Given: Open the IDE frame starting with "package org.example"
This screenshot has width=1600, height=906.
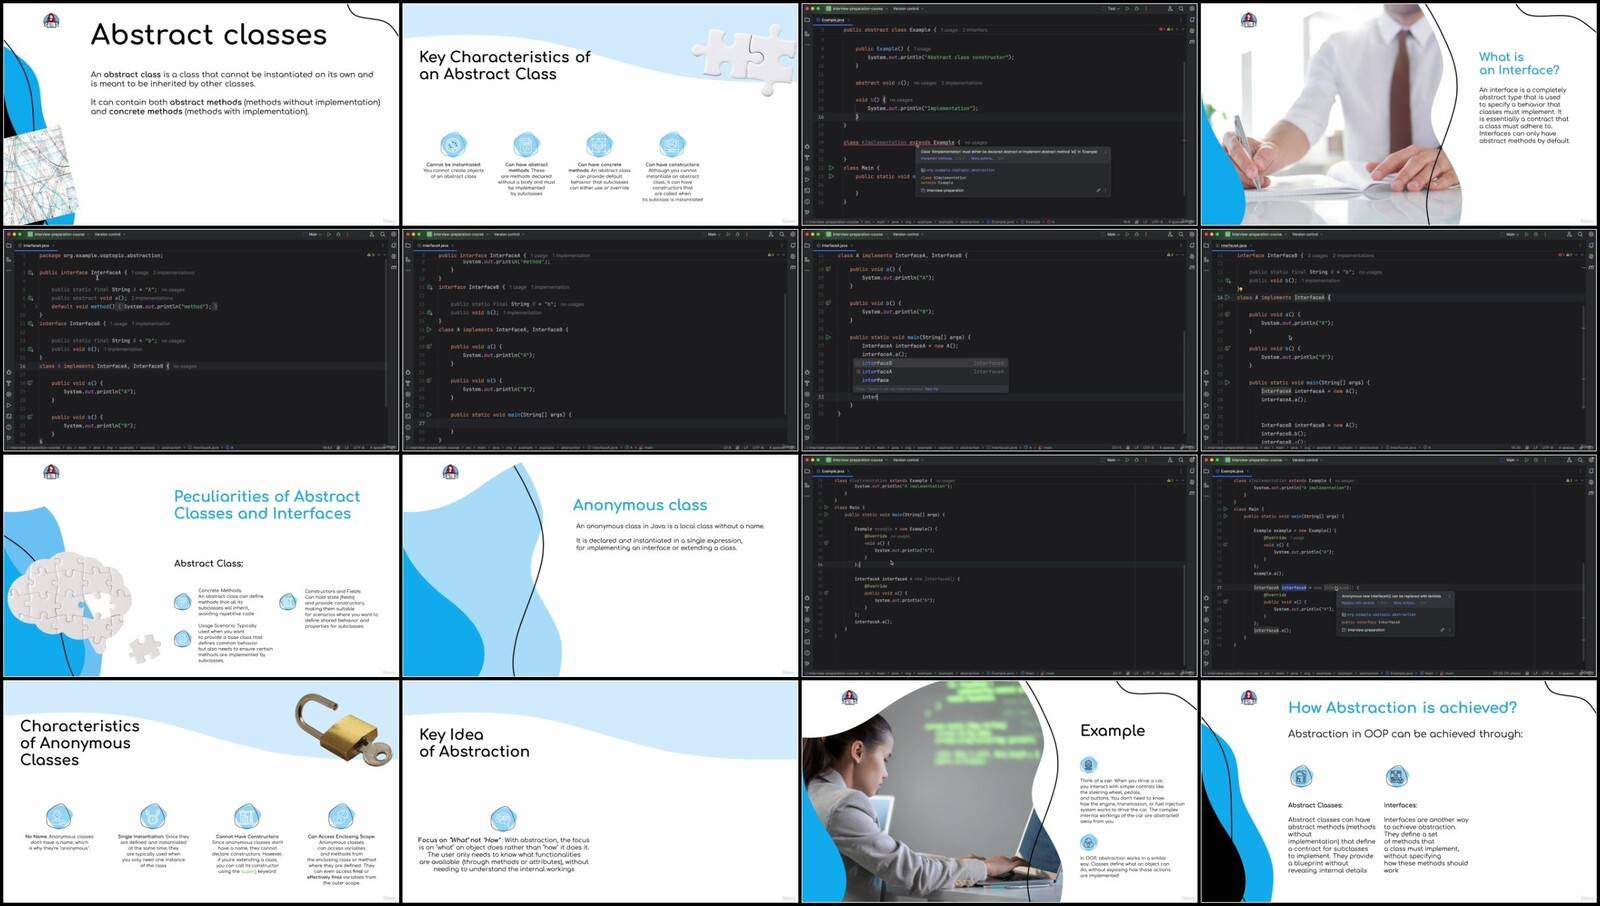Looking at the screenshot, I should pos(201,340).
